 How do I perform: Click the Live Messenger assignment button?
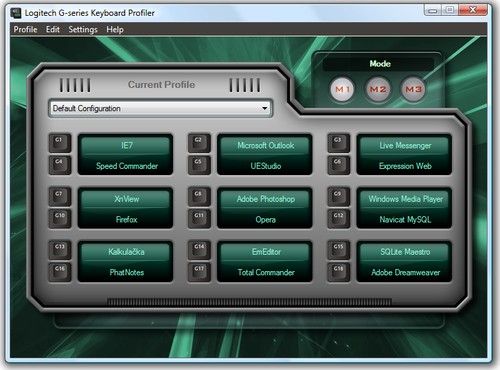point(405,145)
